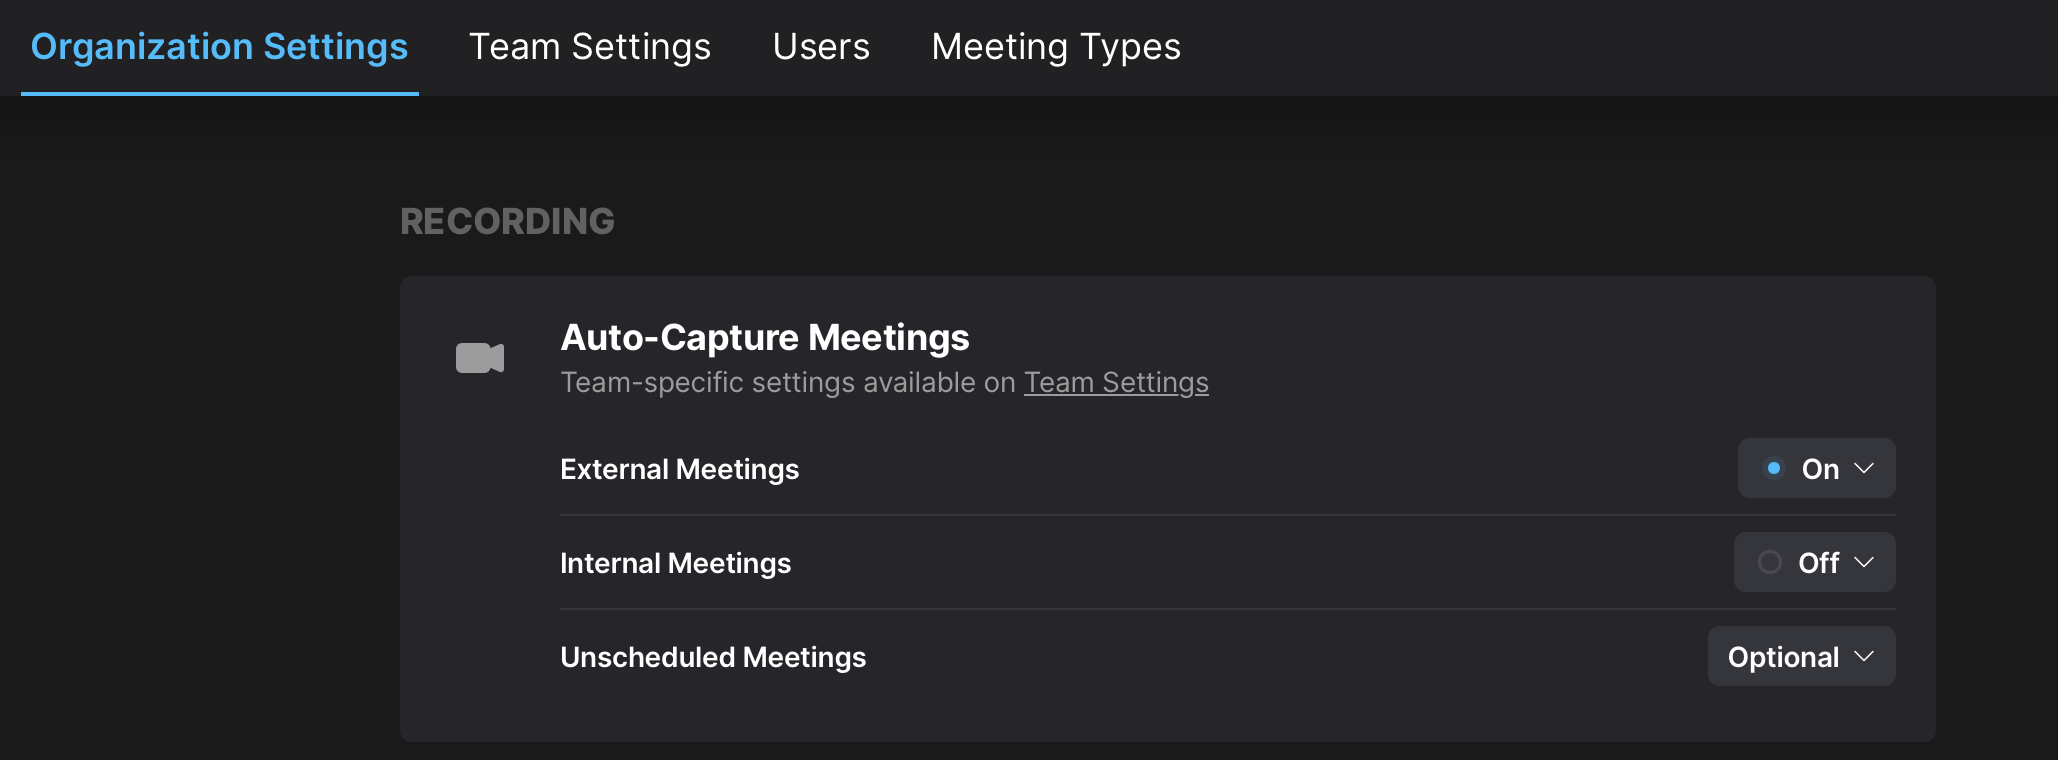Go to the Meeting Types tab
The height and width of the screenshot is (760, 2058).
(x=1056, y=47)
